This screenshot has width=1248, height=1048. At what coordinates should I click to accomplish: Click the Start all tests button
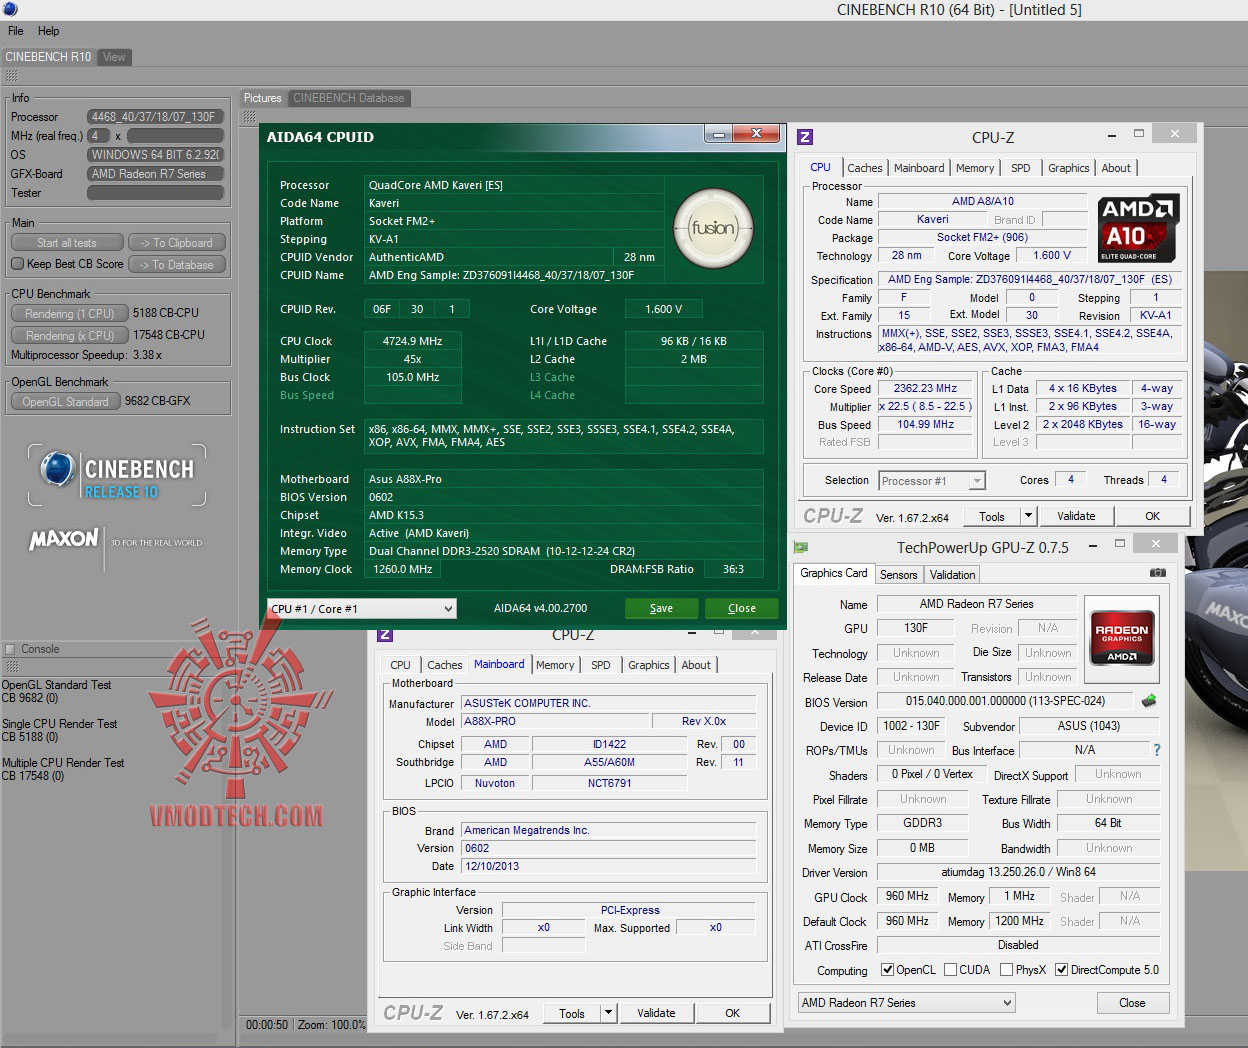(67, 243)
